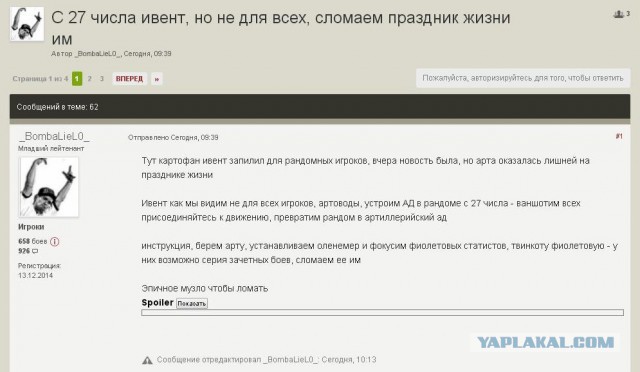This screenshot has width=640, height=372.
Task: Open topic author avatar in header
Action: tap(27, 24)
